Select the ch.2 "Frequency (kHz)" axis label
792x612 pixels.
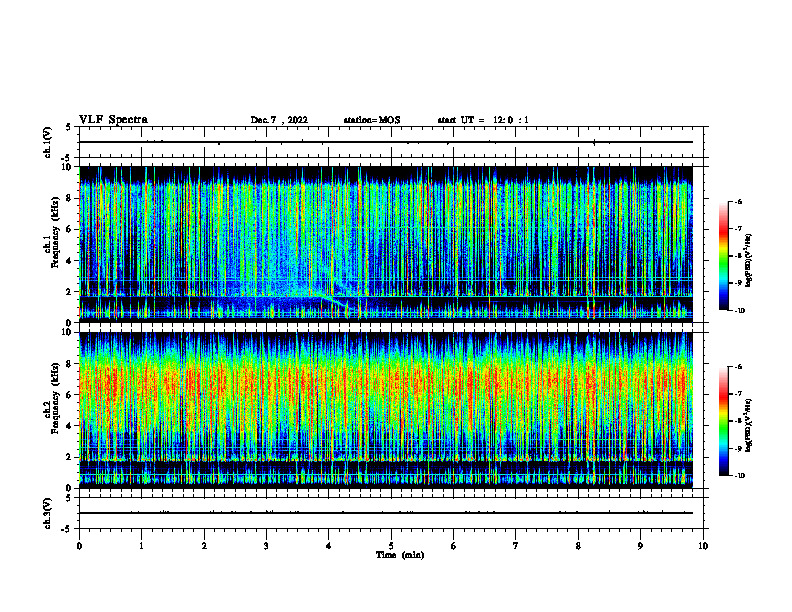[55, 398]
